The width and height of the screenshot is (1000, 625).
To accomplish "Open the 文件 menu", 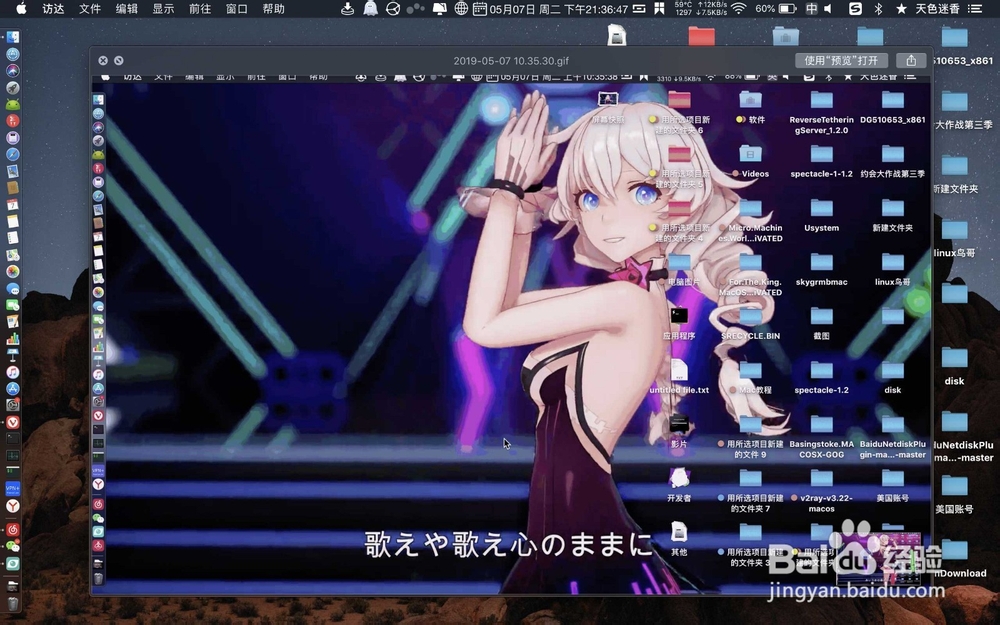I will click(90, 9).
